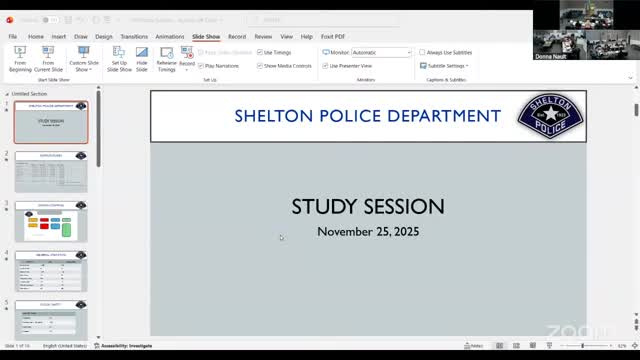
Task: Switch to the Review tab
Action: 263,36
